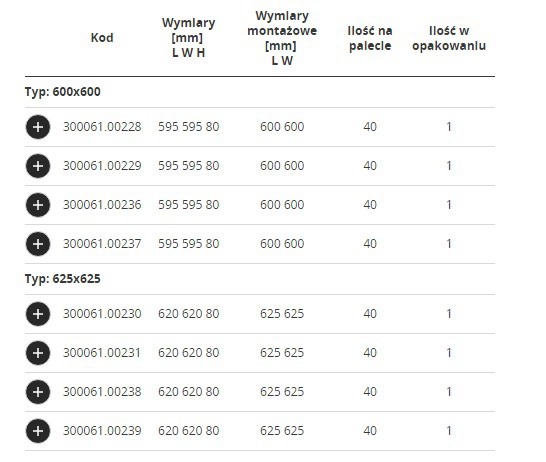The image size is (546, 462).
Task: Click plus icon beside 300061.00237
Action: coord(38,244)
